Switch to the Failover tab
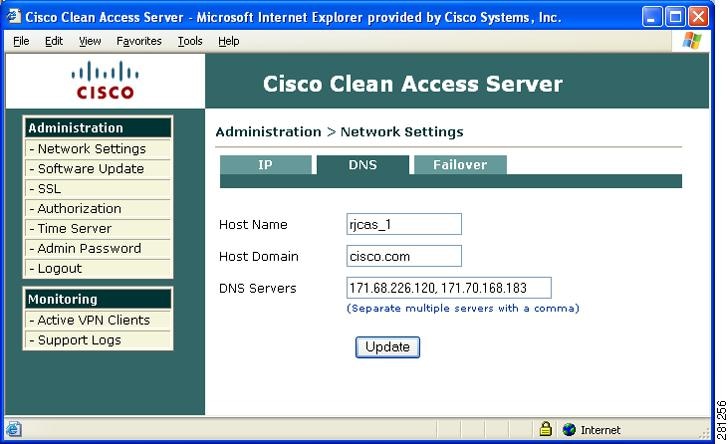 (460, 165)
